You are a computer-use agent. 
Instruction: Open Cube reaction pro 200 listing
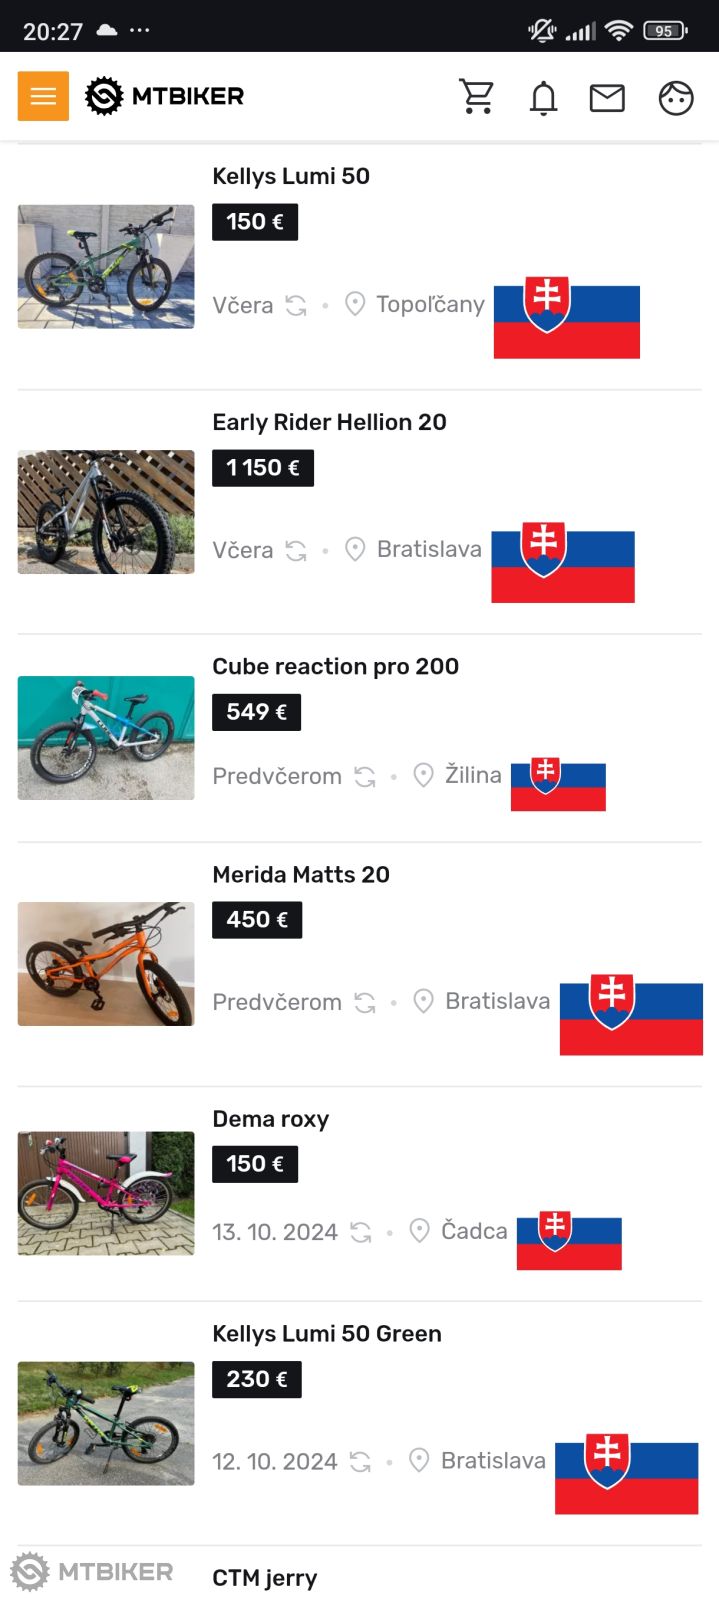tap(335, 667)
